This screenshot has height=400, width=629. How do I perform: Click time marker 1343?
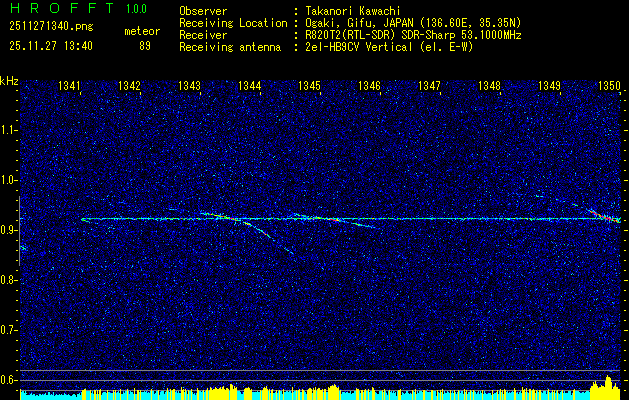[x=189, y=86]
